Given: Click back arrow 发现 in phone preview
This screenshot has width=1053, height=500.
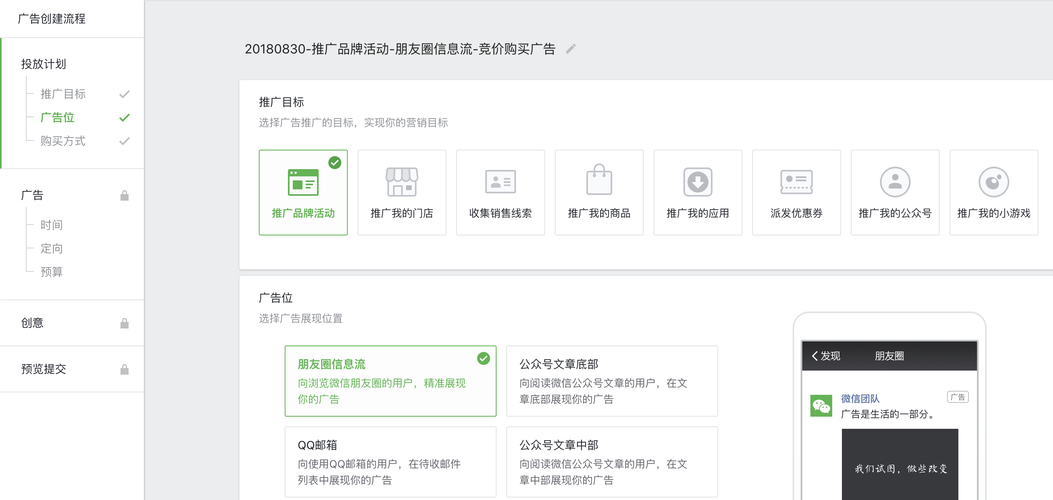Looking at the screenshot, I should pyautogui.click(x=826, y=356).
